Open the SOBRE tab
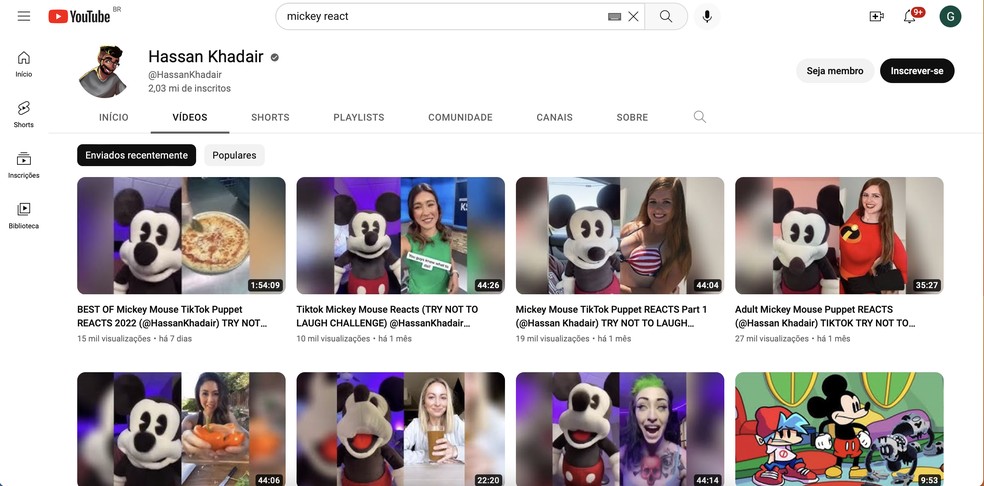The width and height of the screenshot is (984, 486). point(632,117)
